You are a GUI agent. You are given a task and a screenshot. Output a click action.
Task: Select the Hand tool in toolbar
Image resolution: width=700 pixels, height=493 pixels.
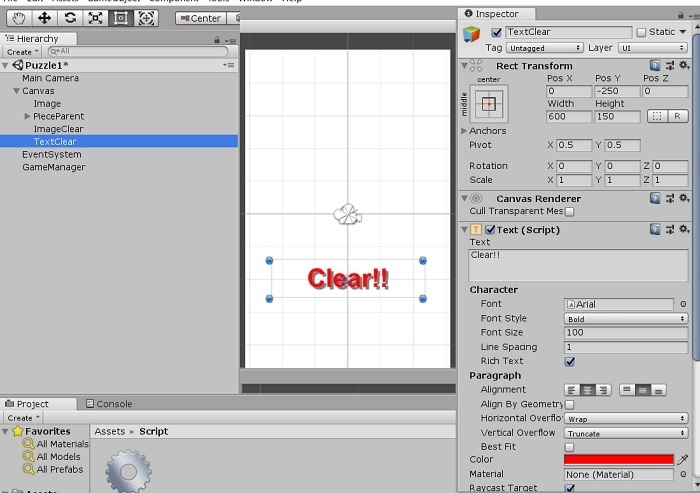pyautogui.click(x=19, y=18)
